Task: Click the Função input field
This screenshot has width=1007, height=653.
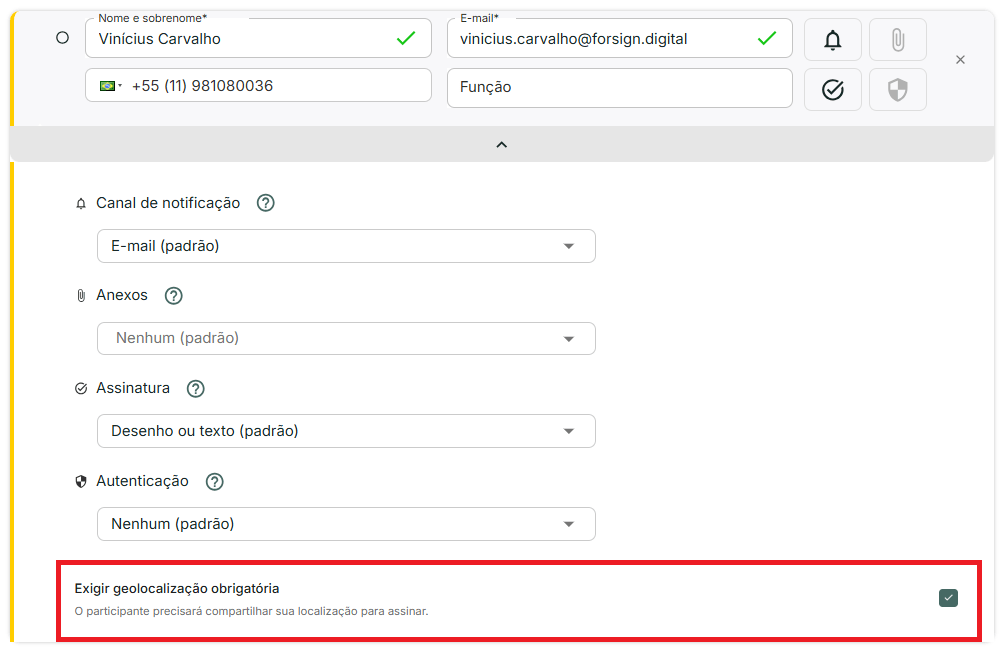Action: coord(619,87)
